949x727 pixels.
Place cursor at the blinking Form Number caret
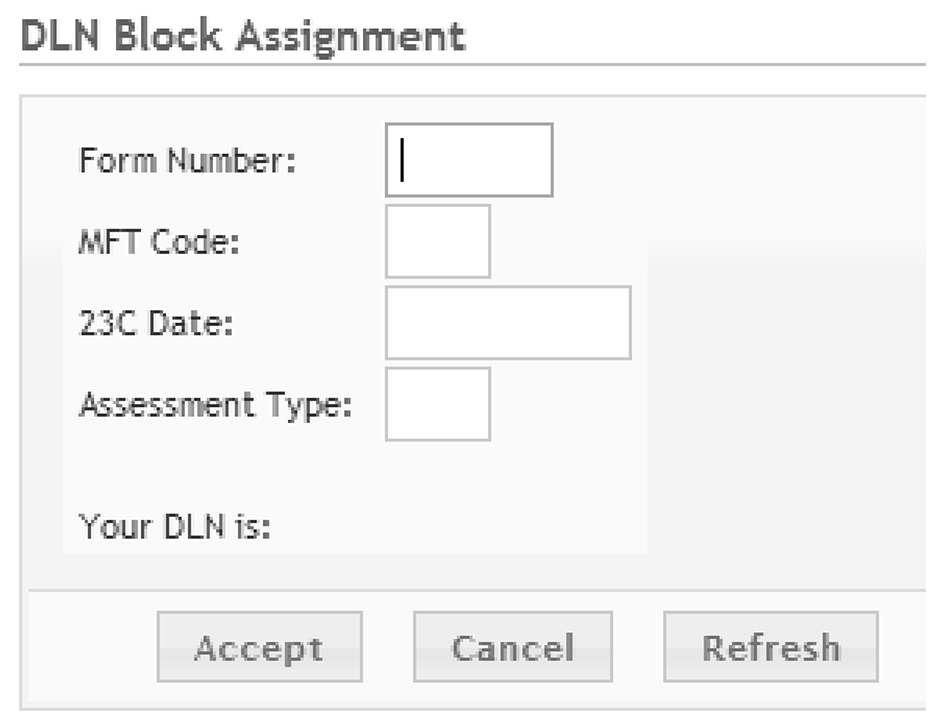click(x=402, y=160)
